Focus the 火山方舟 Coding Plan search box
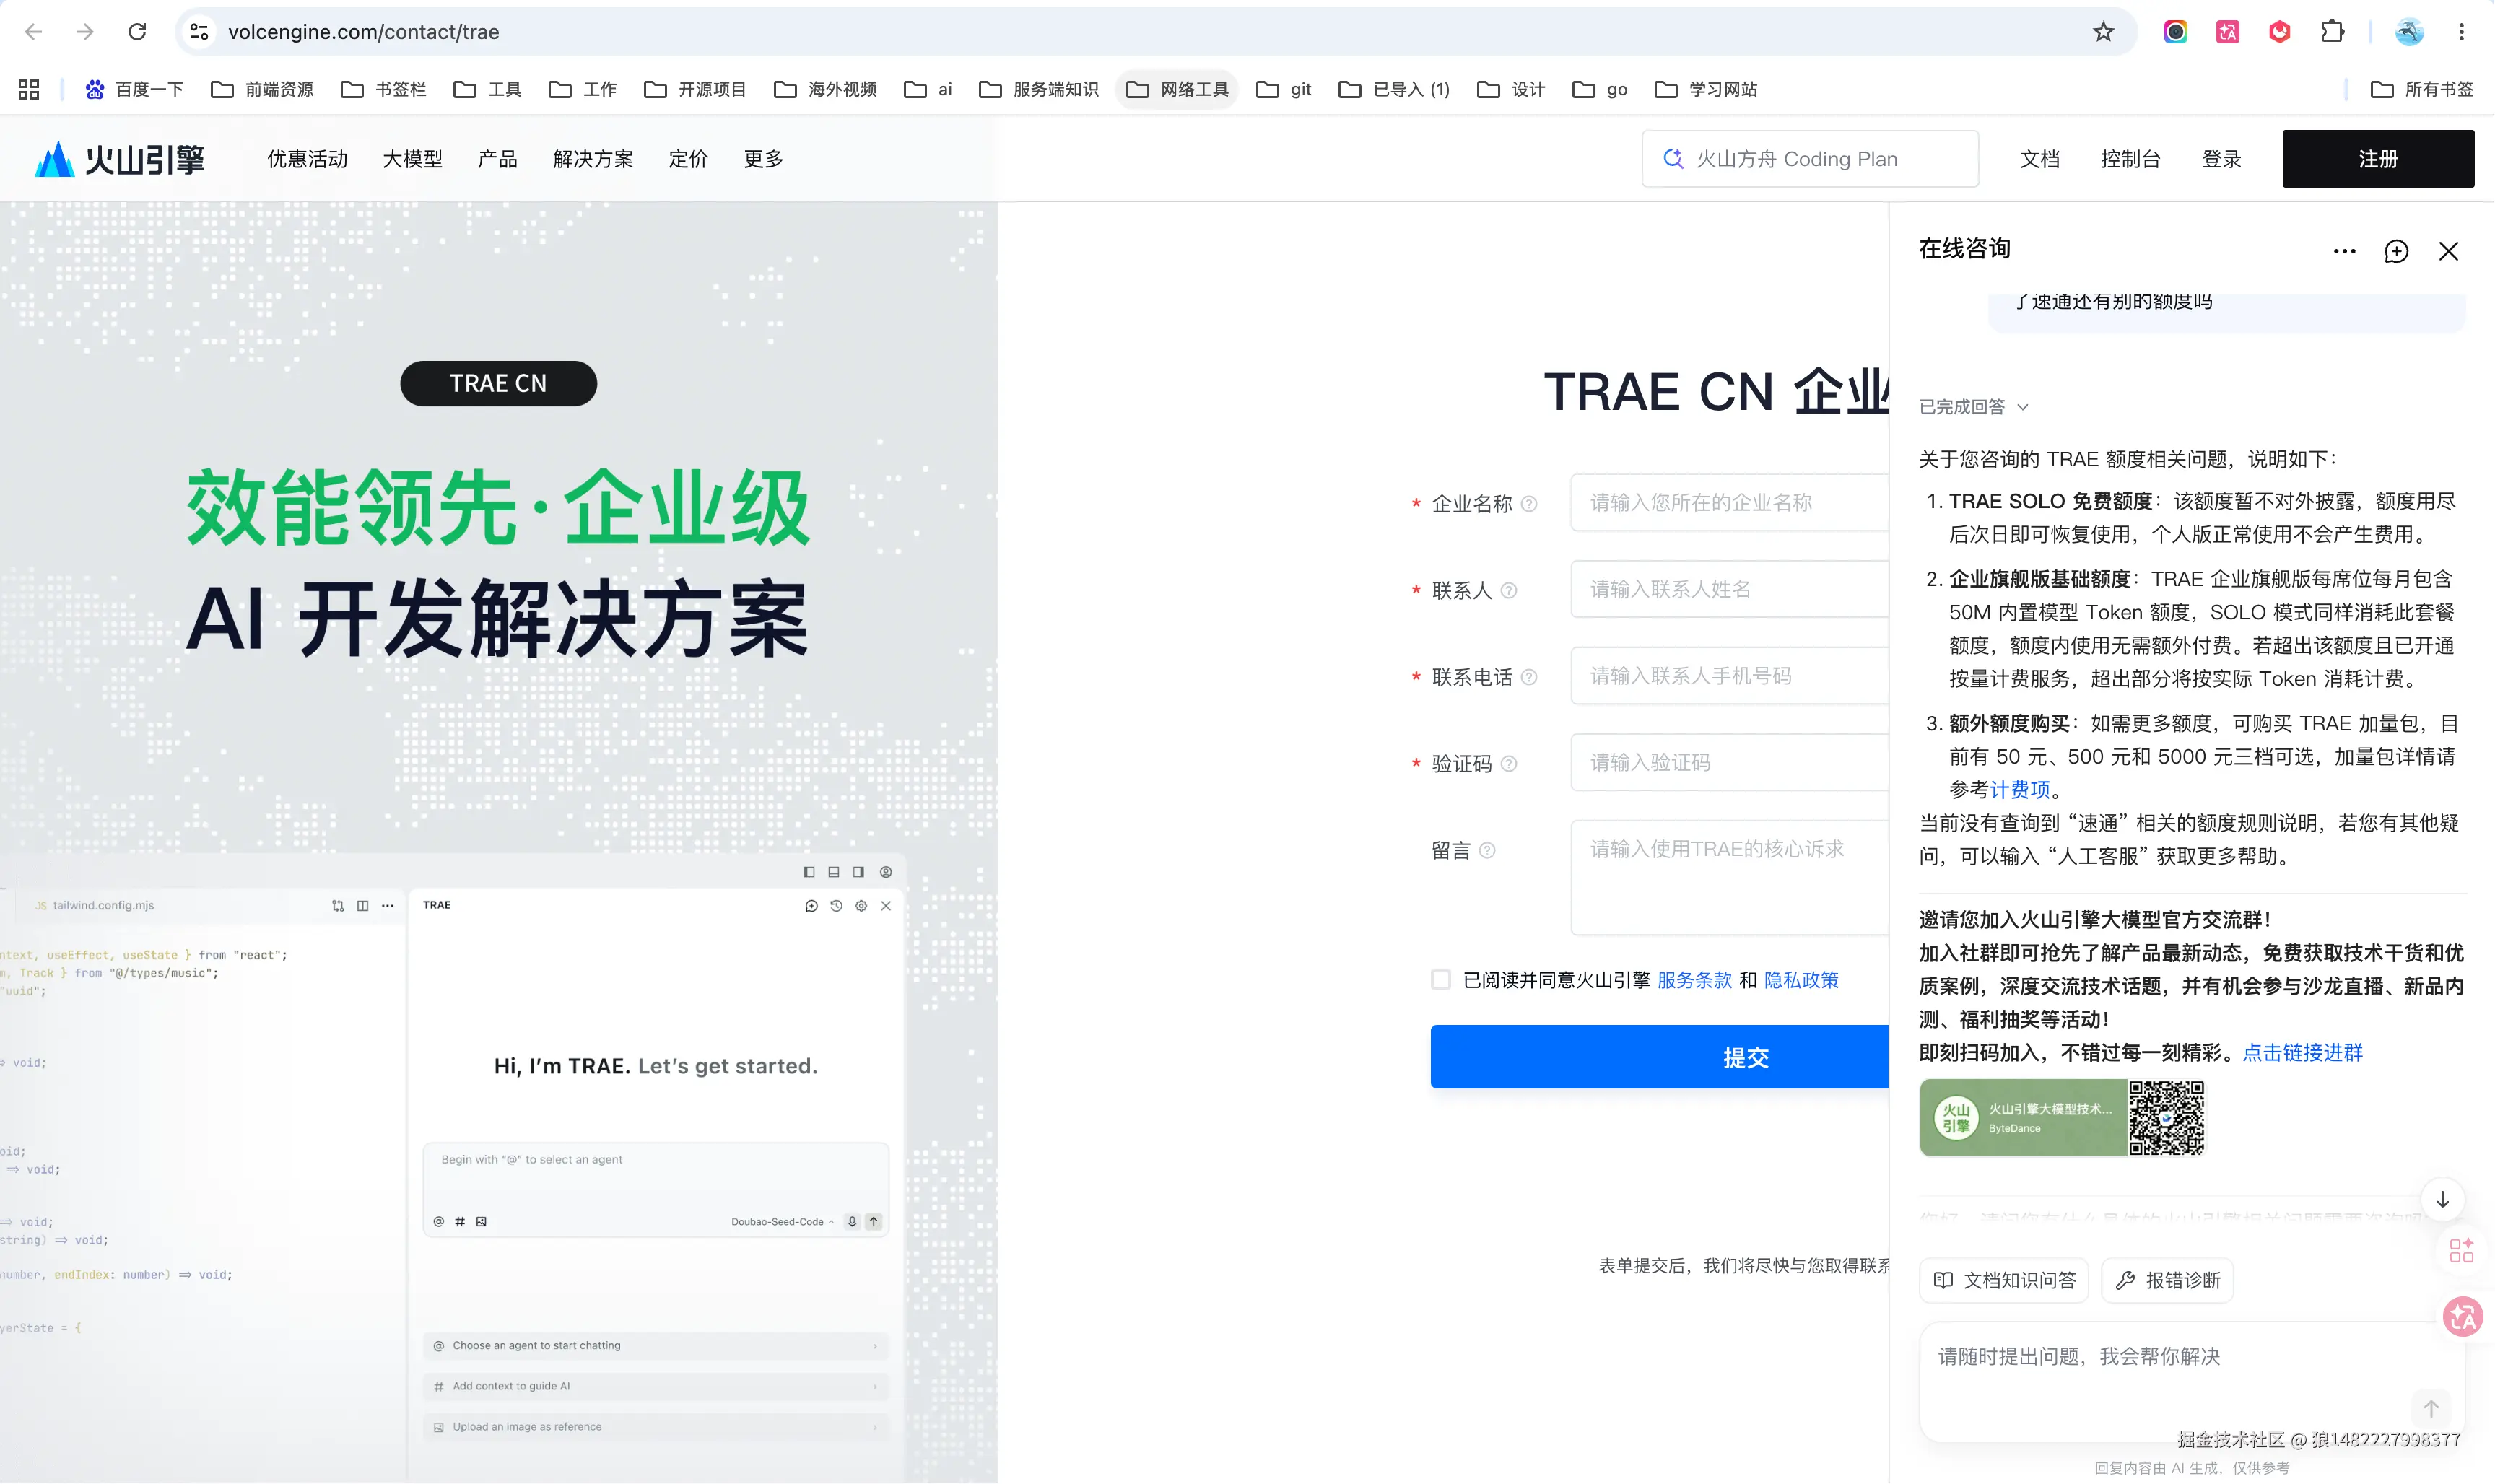The image size is (2495, 1484). pyautogui.click(x=1810, y=159)
